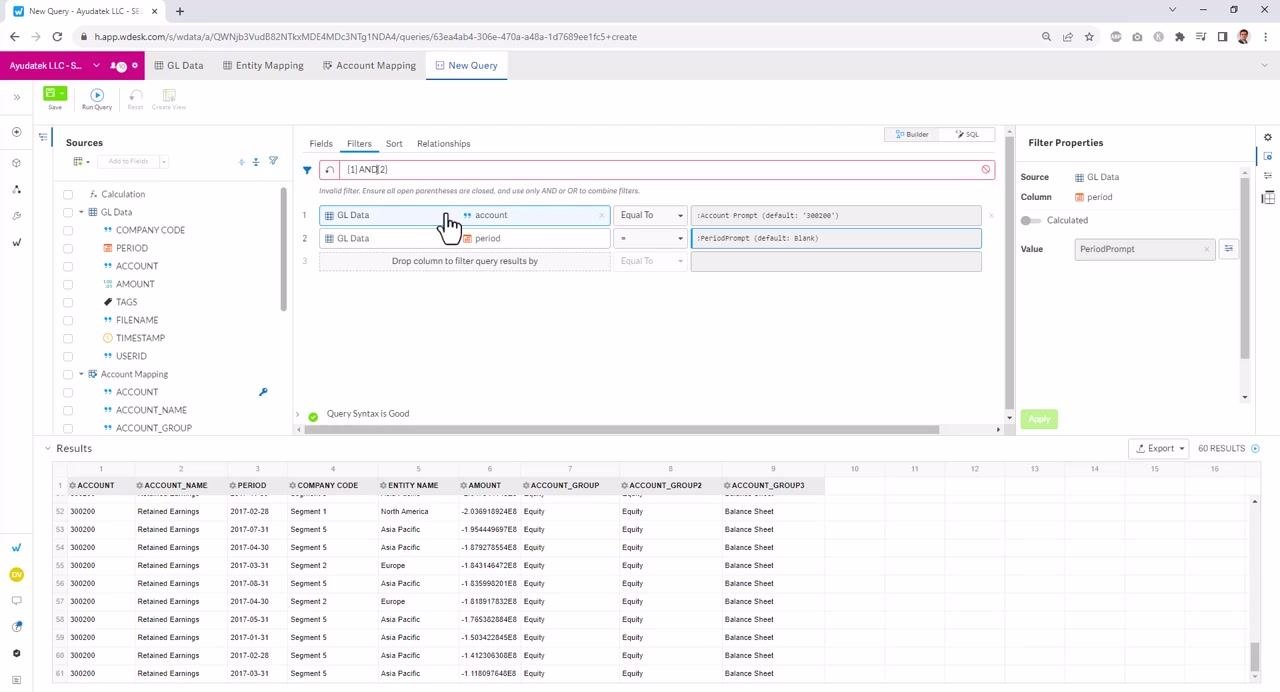Switch to Builder mode
This screenshot has height=692, width=1280.
(913, 134)
